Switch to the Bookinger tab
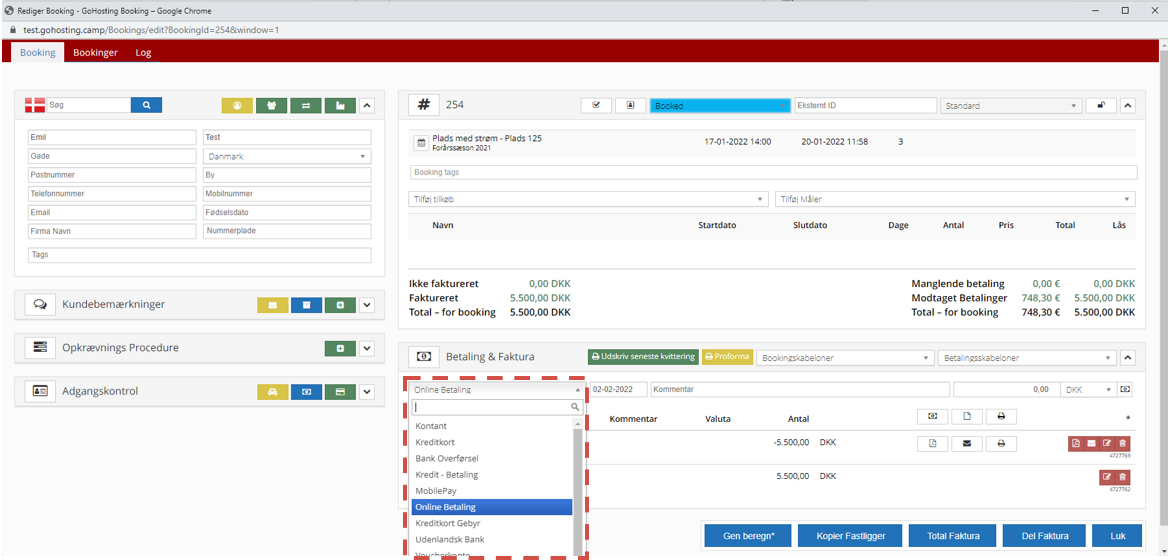 (95, 52)
